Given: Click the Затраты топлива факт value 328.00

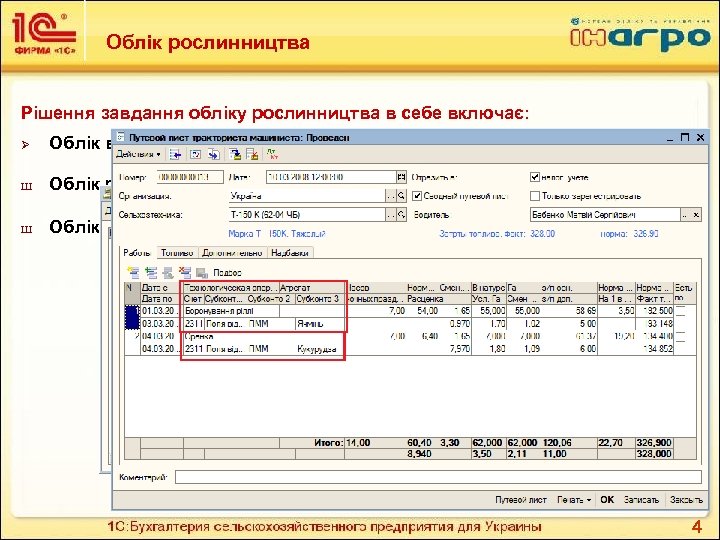Looking at the screenshot, I should tap(542, 234).
